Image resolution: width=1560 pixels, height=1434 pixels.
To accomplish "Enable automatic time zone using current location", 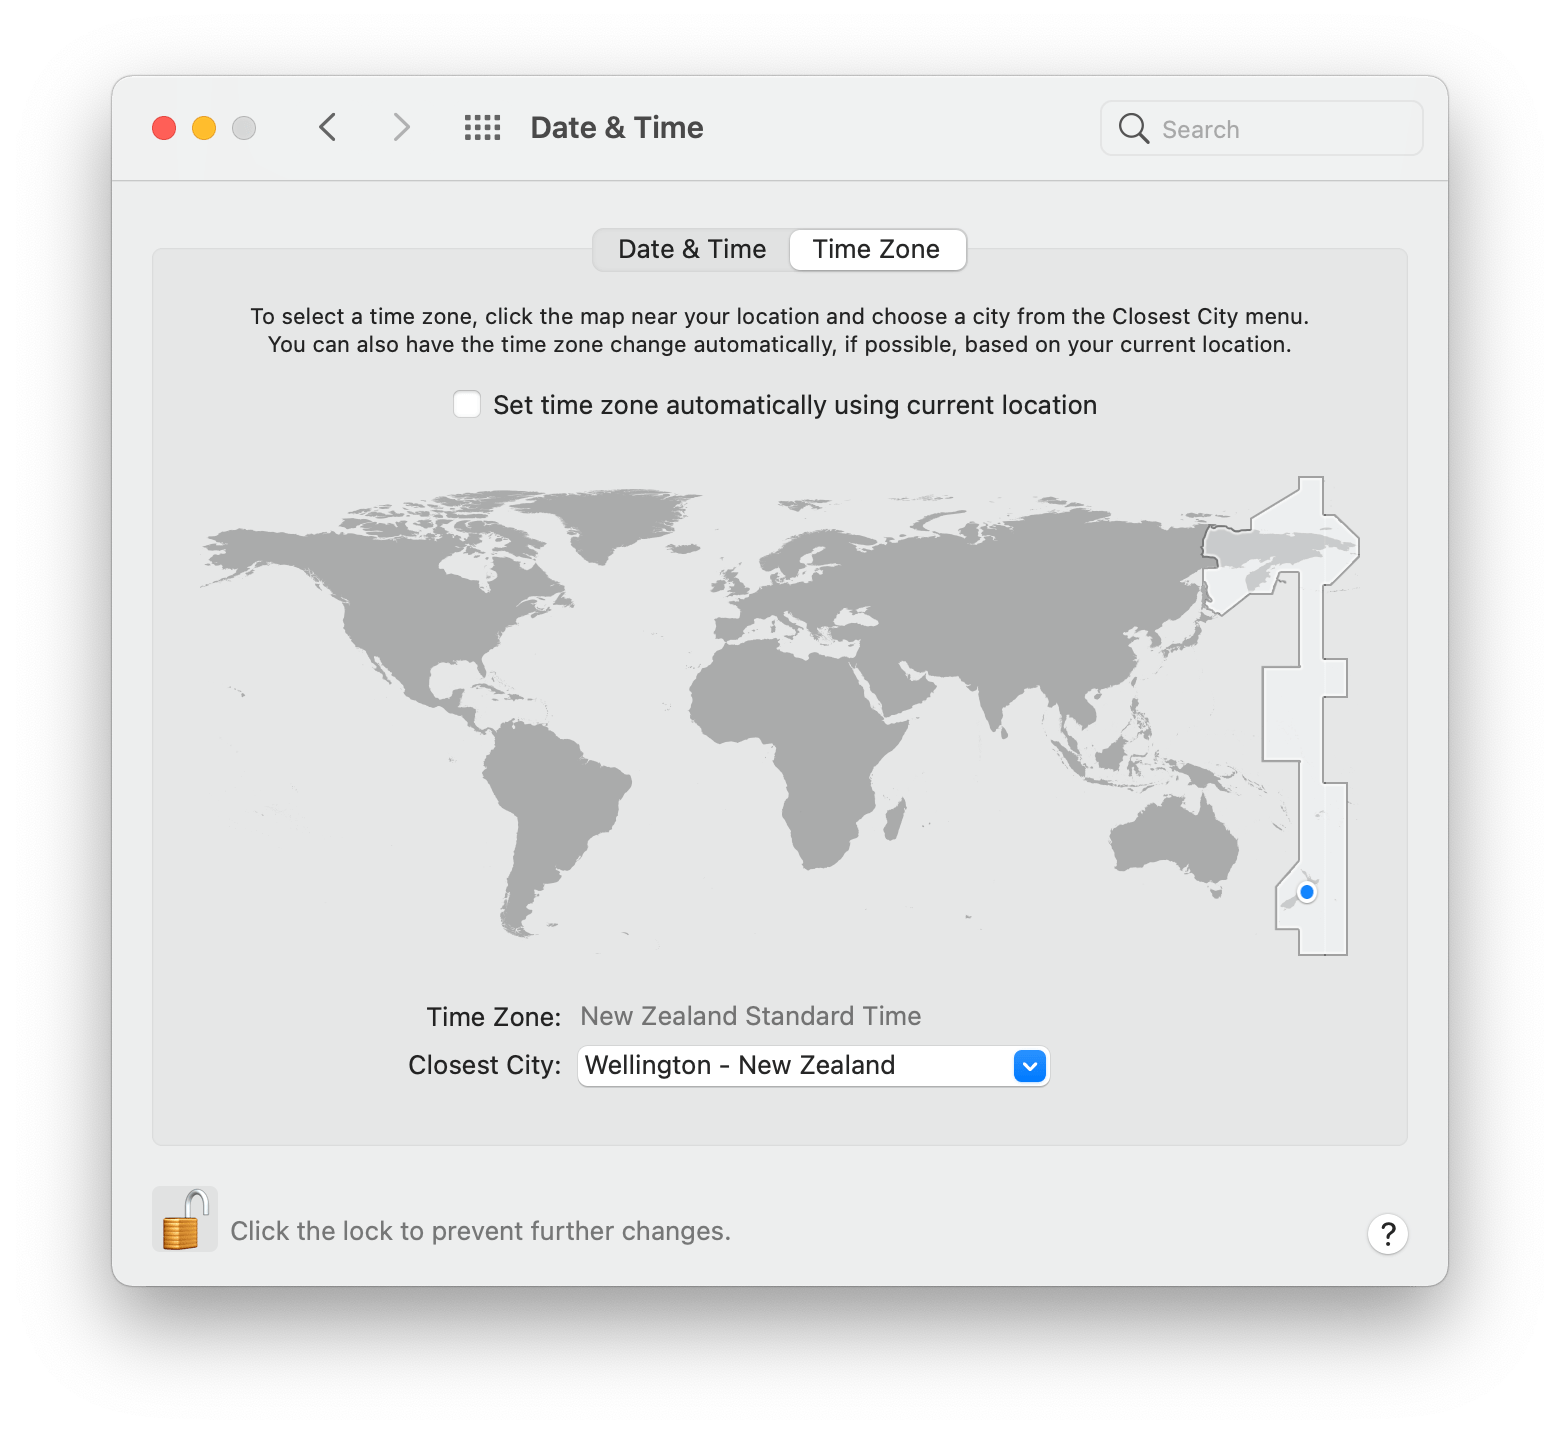I will 466,404.
